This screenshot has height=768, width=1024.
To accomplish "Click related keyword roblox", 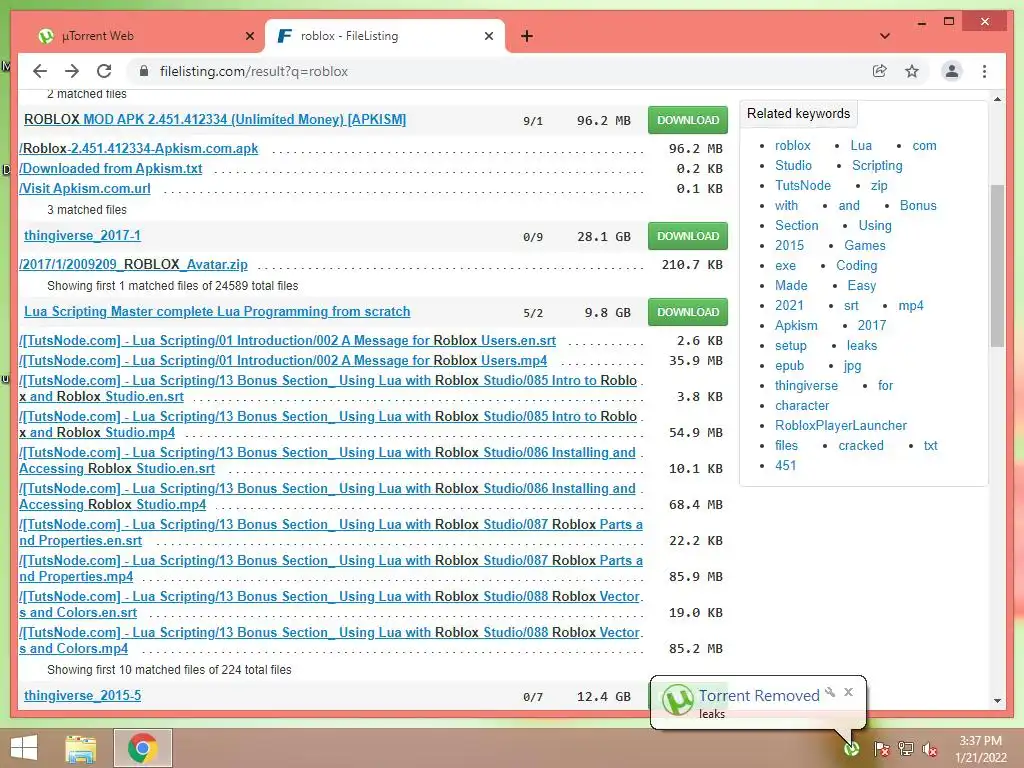I will (x=792, y=146).
